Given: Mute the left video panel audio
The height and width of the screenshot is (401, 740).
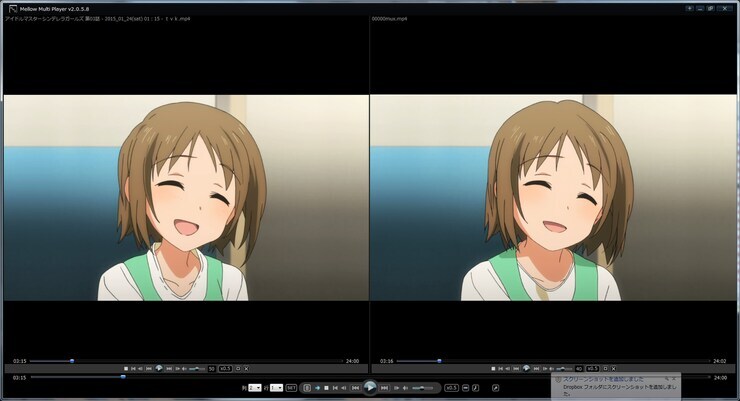Looking at the screenshot, I should tap(184, 368).
